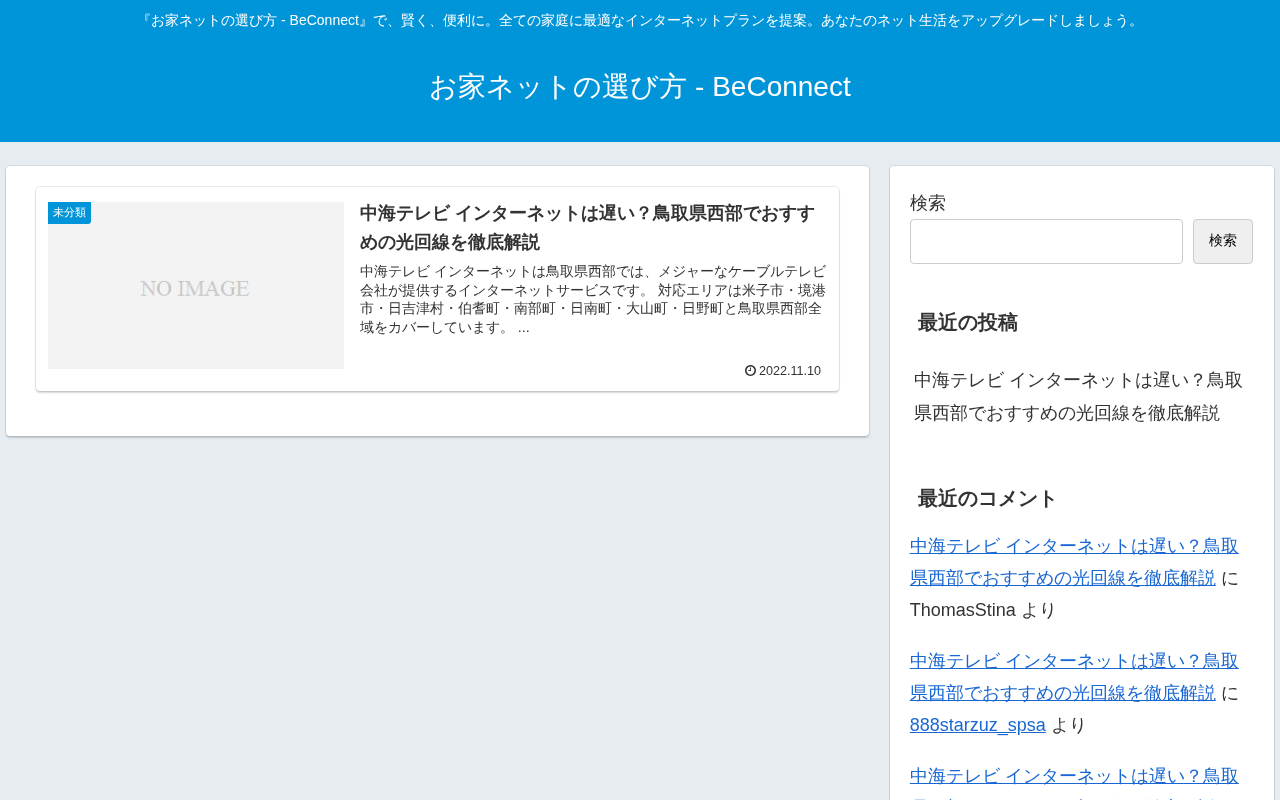
Task: Click the 最近の投稿 heading
Action: (968, 323)
